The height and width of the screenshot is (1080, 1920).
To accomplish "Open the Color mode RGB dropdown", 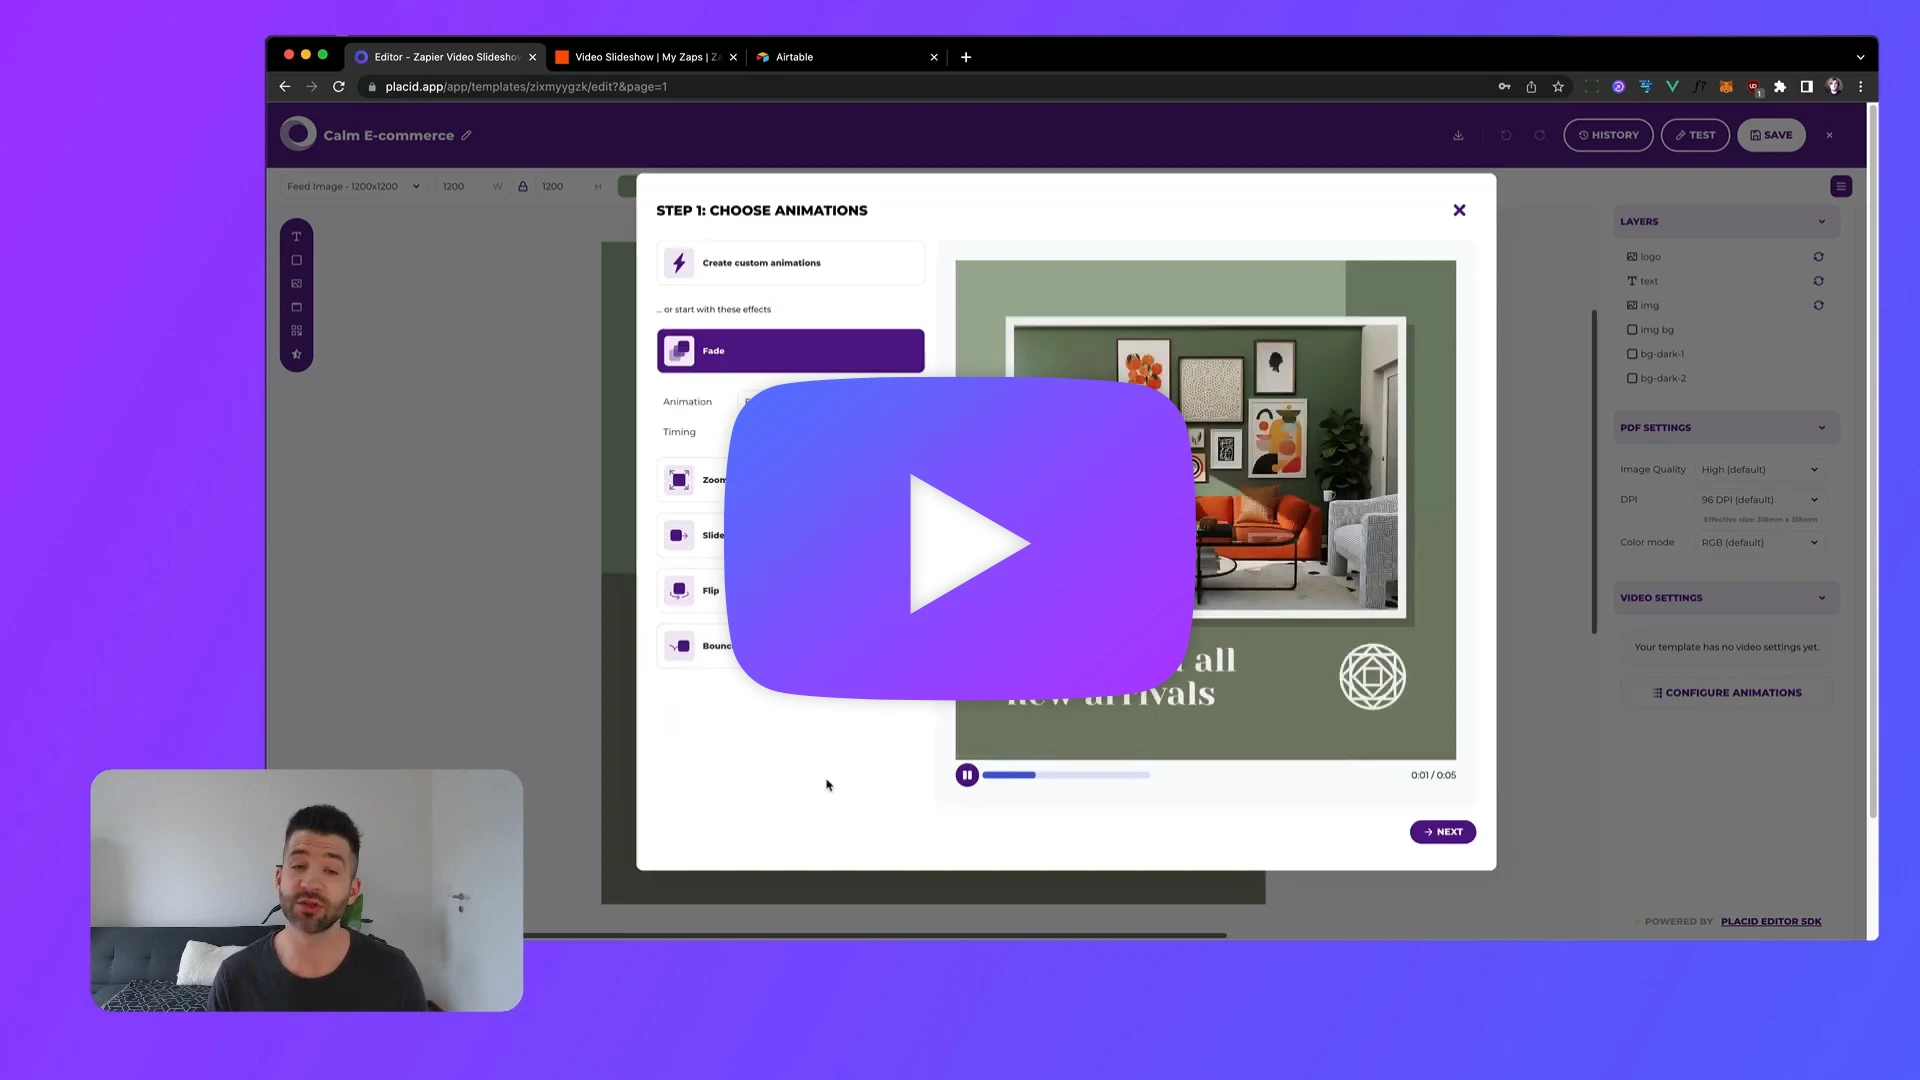I will pyautogui.click(x=1759, y=542).
